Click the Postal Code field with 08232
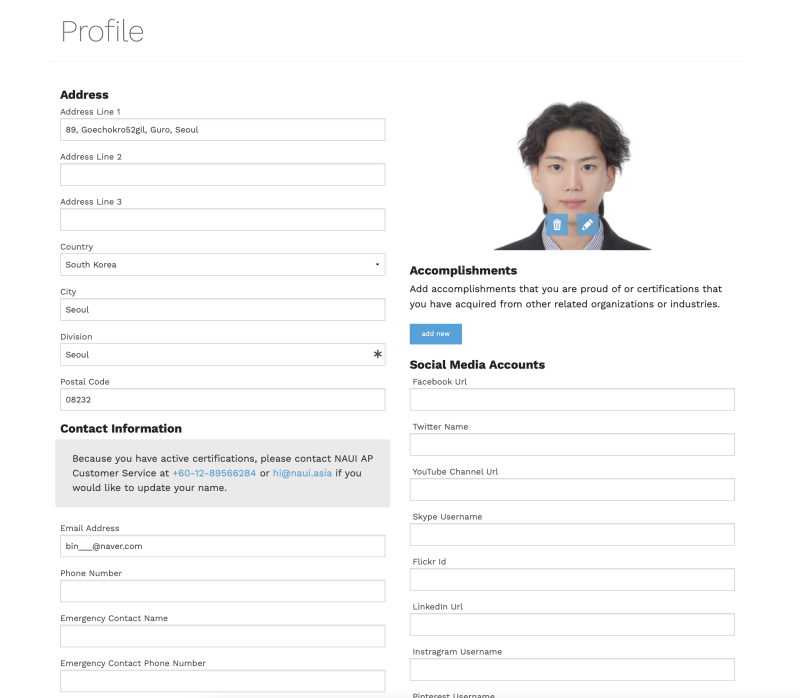This screenshot has width=800, height=698. click(x=222, y=400)
